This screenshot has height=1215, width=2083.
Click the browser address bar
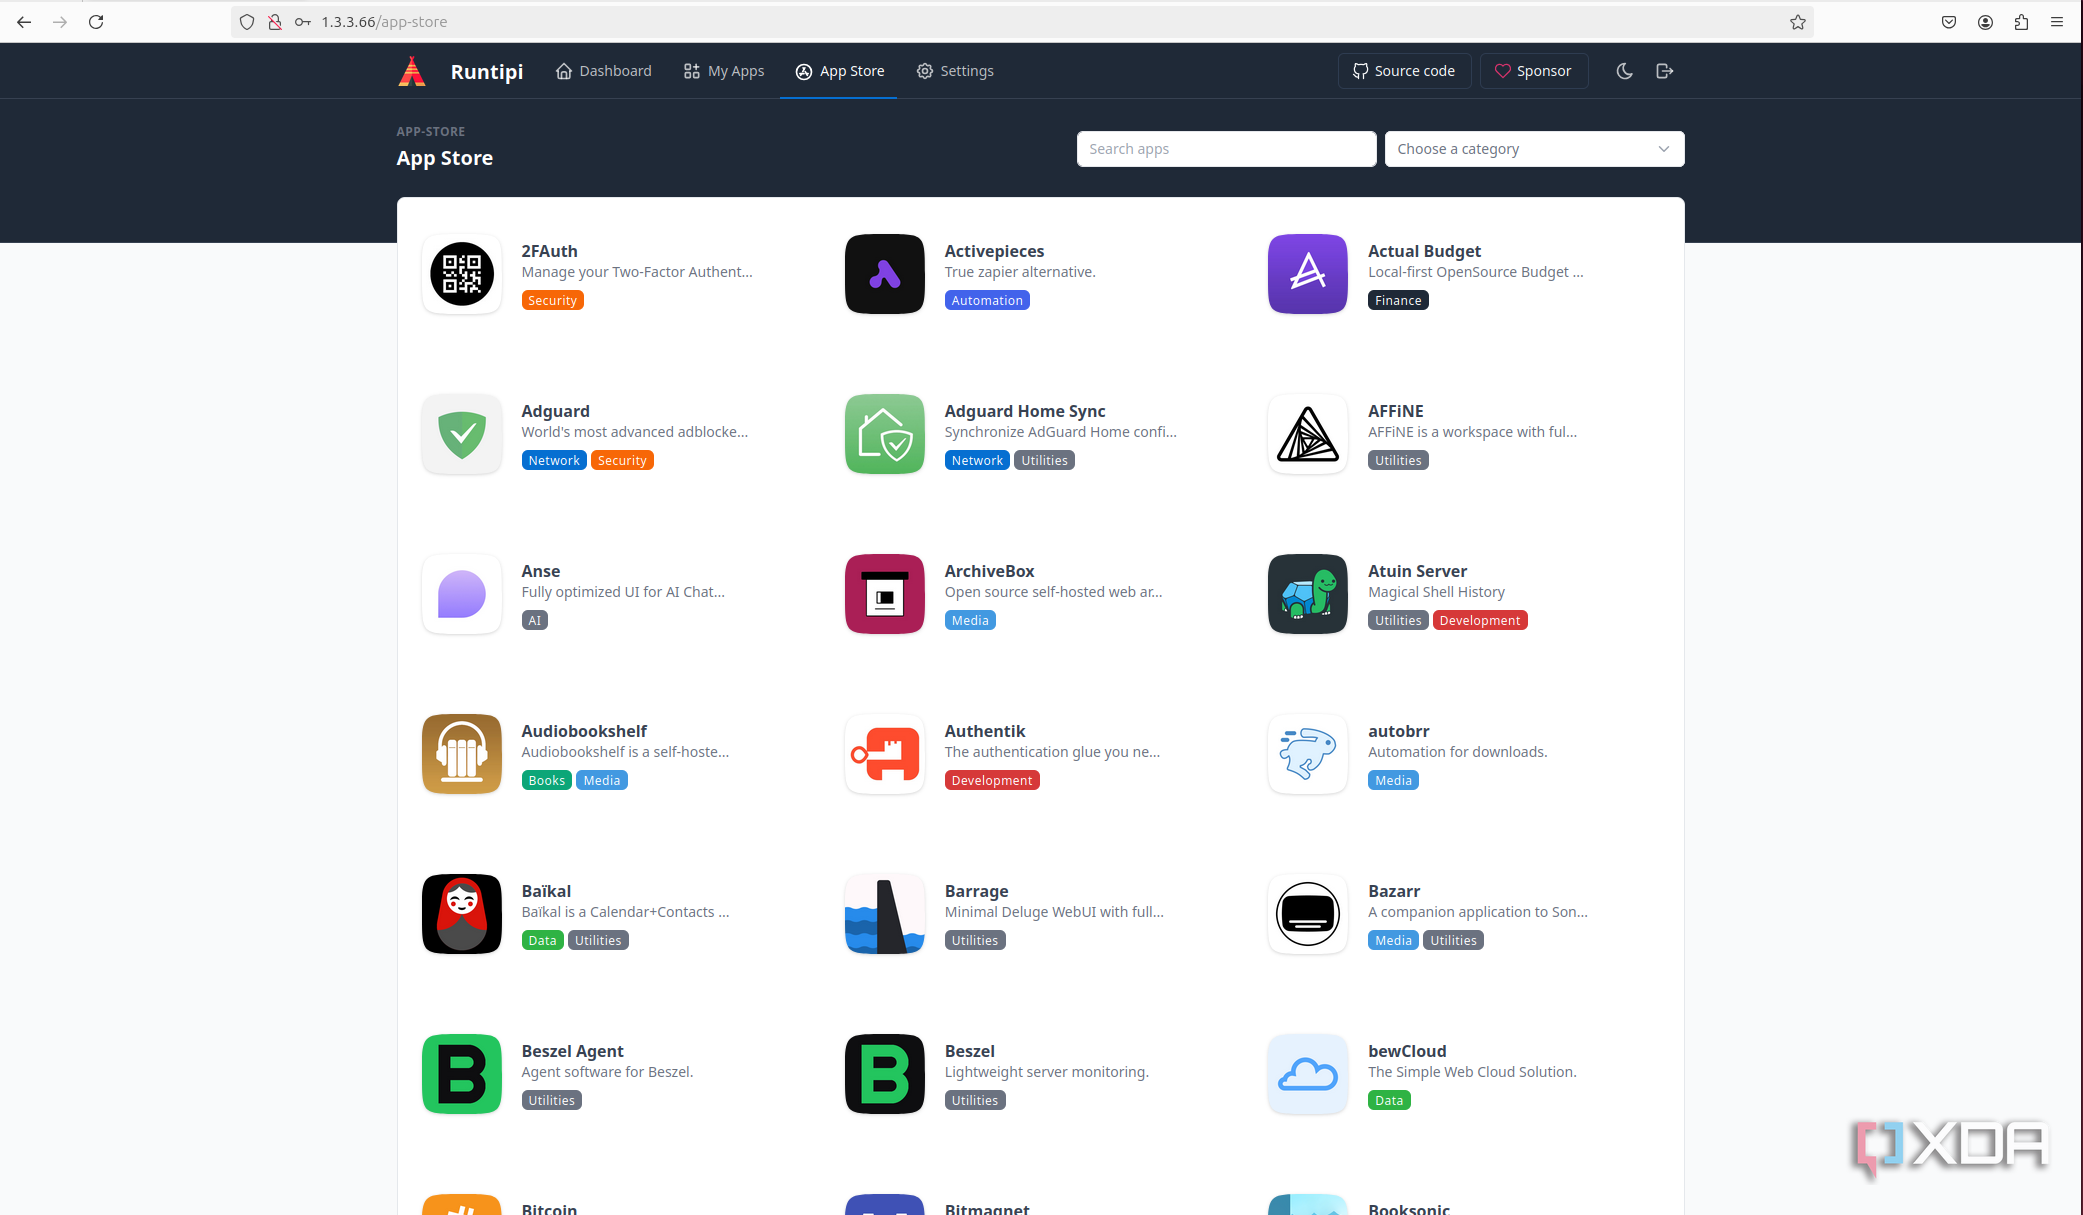pyautogui.click(x=1020, y=22)
